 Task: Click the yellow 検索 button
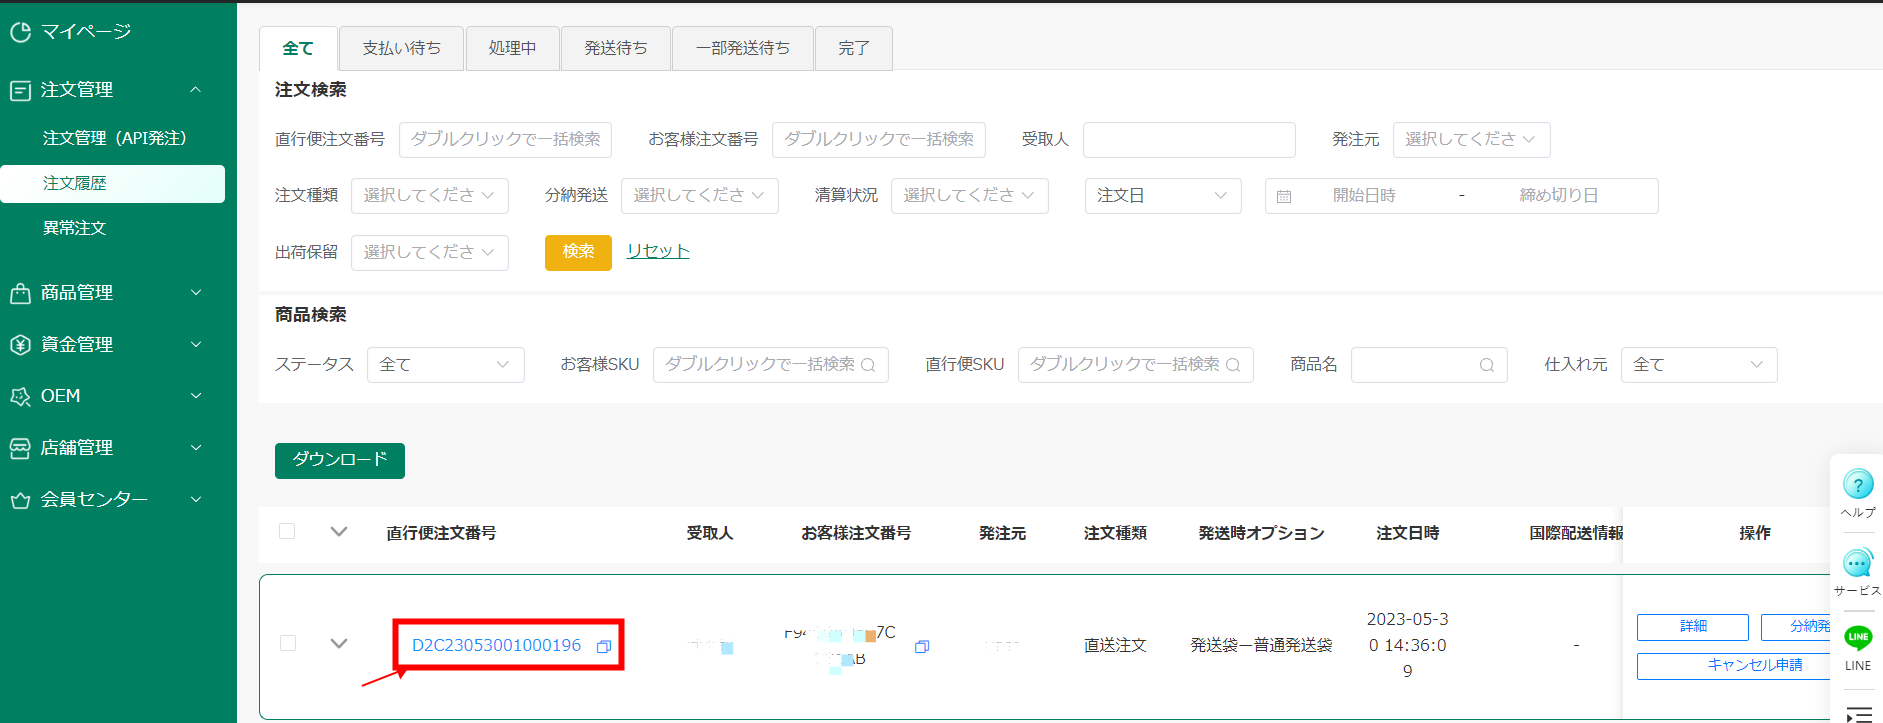click(x=578, y=252)
